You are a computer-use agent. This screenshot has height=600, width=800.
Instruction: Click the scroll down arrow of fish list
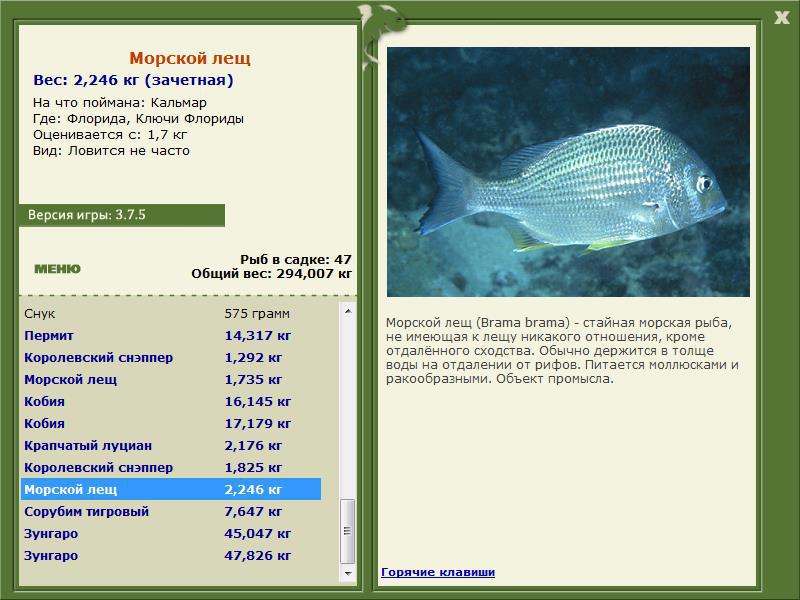click(348, 573)
